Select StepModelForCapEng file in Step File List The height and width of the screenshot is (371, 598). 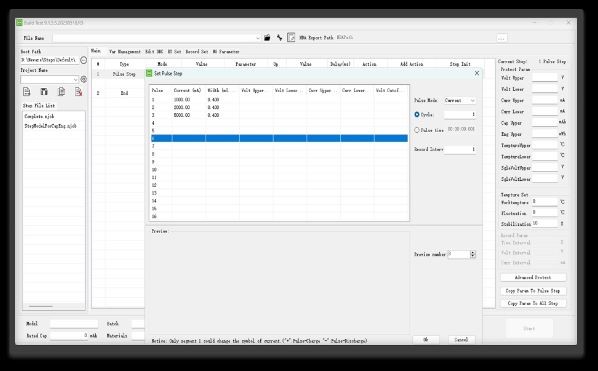[50, 125]
